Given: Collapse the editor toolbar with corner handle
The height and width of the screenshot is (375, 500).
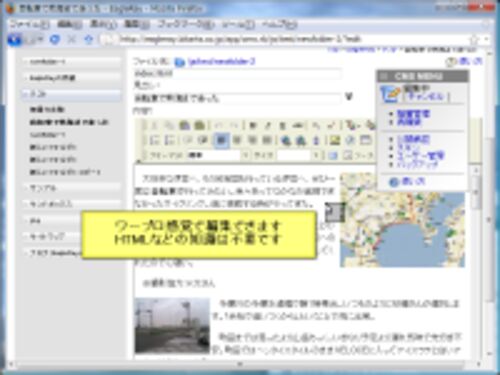Looking at the screenshot, I should tap(139, 162).
